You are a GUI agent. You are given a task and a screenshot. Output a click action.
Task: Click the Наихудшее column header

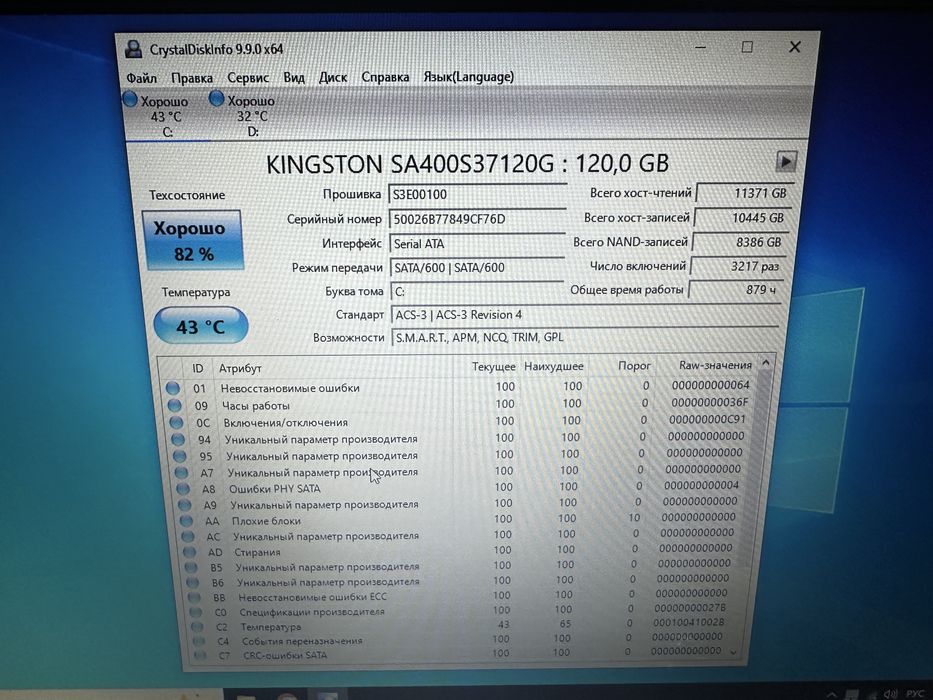click(x=553, y=367)
